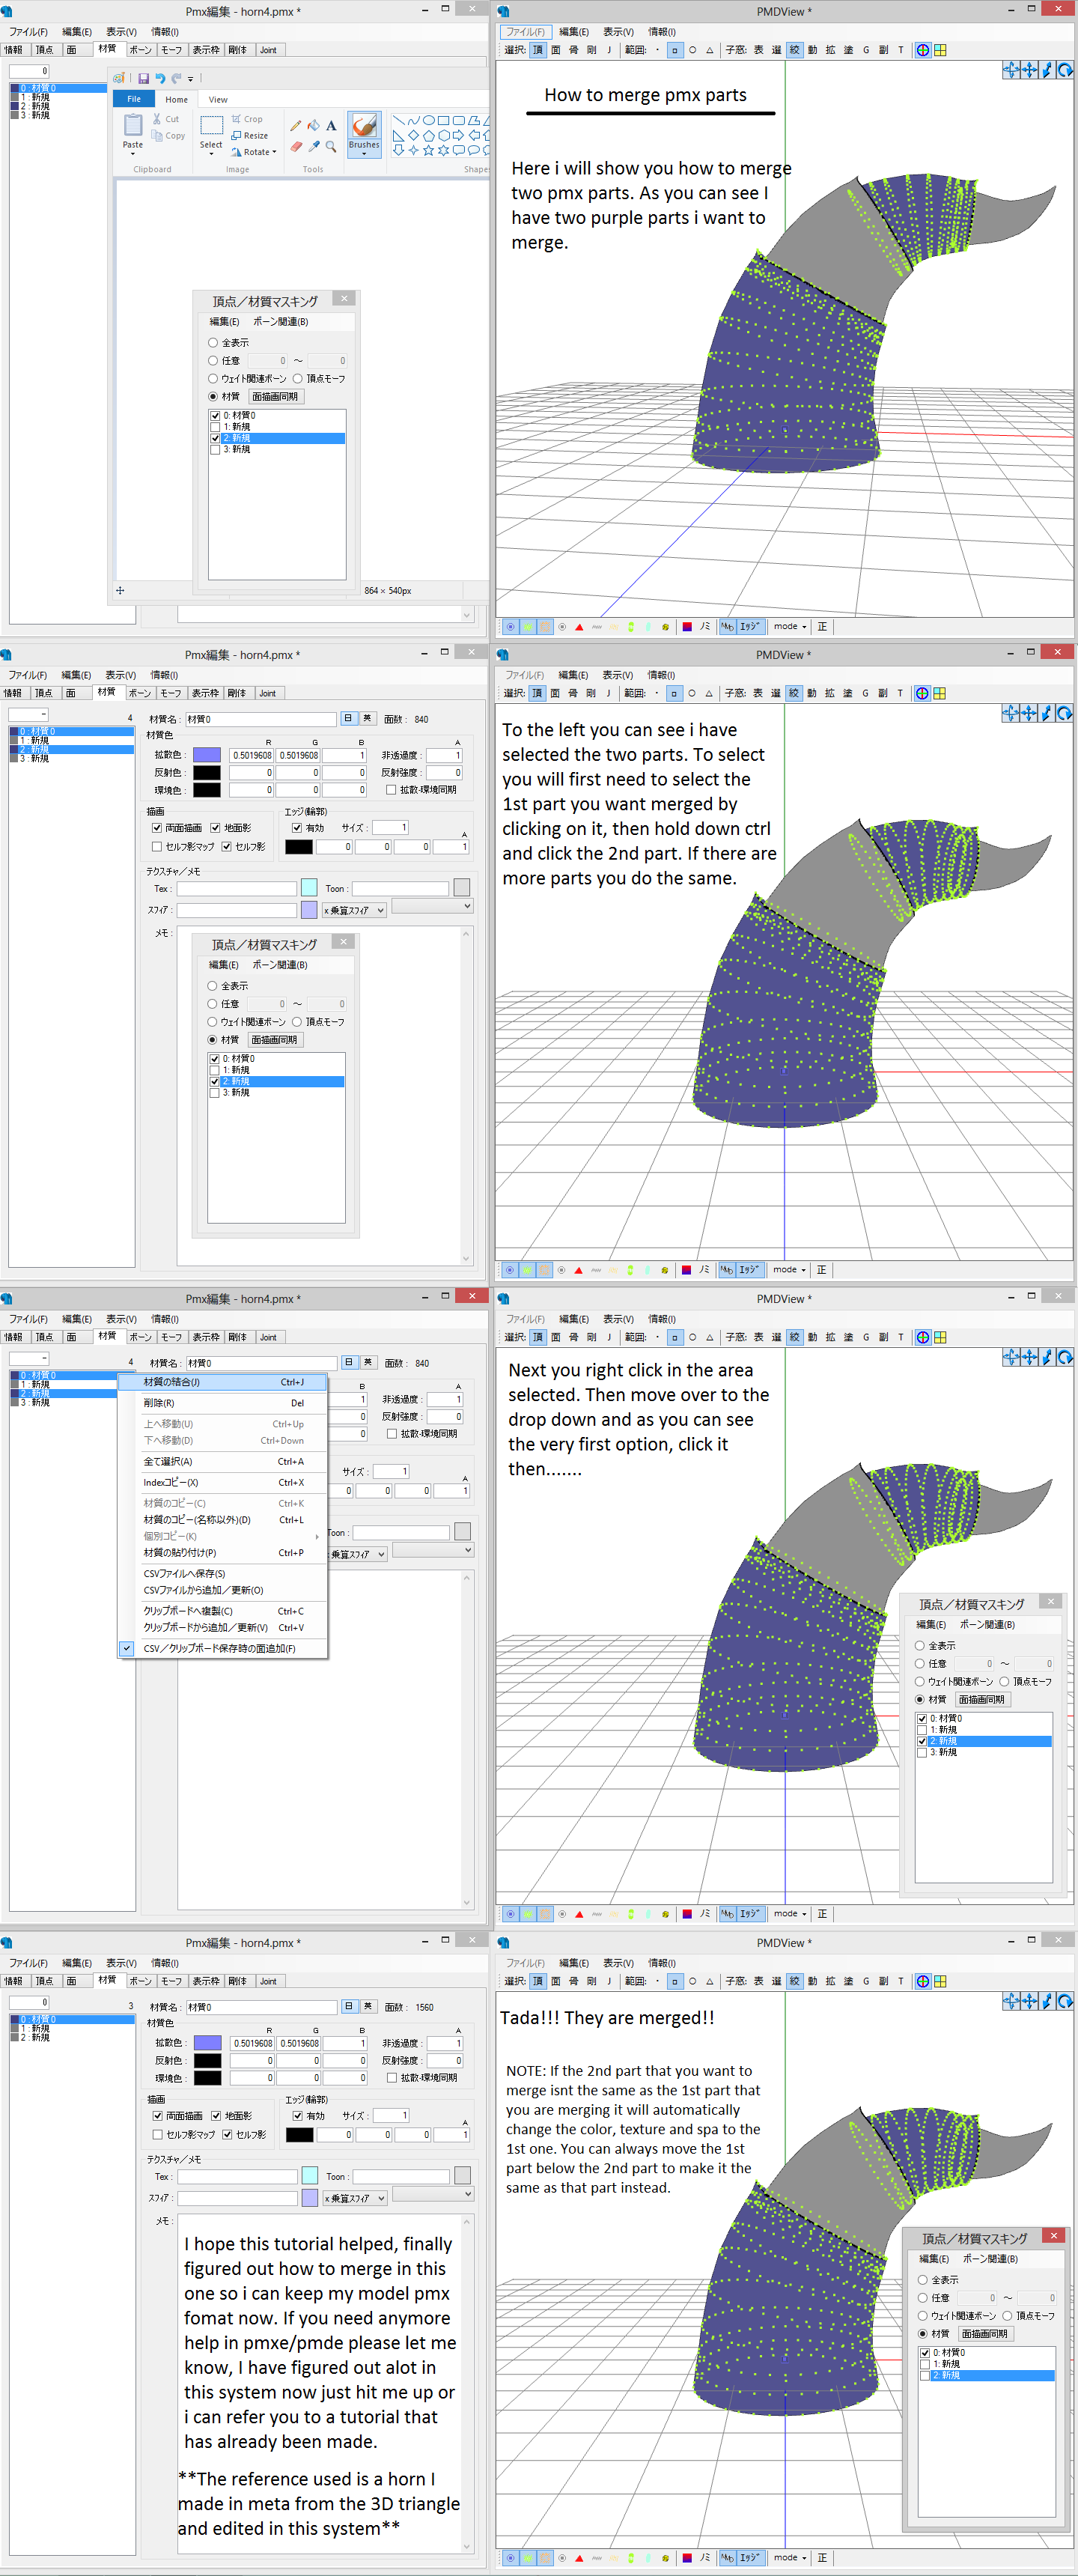Click the Paste icon in Paint ribbon
Screen dimensions: 1078x2576
click(x=133, y=125)
